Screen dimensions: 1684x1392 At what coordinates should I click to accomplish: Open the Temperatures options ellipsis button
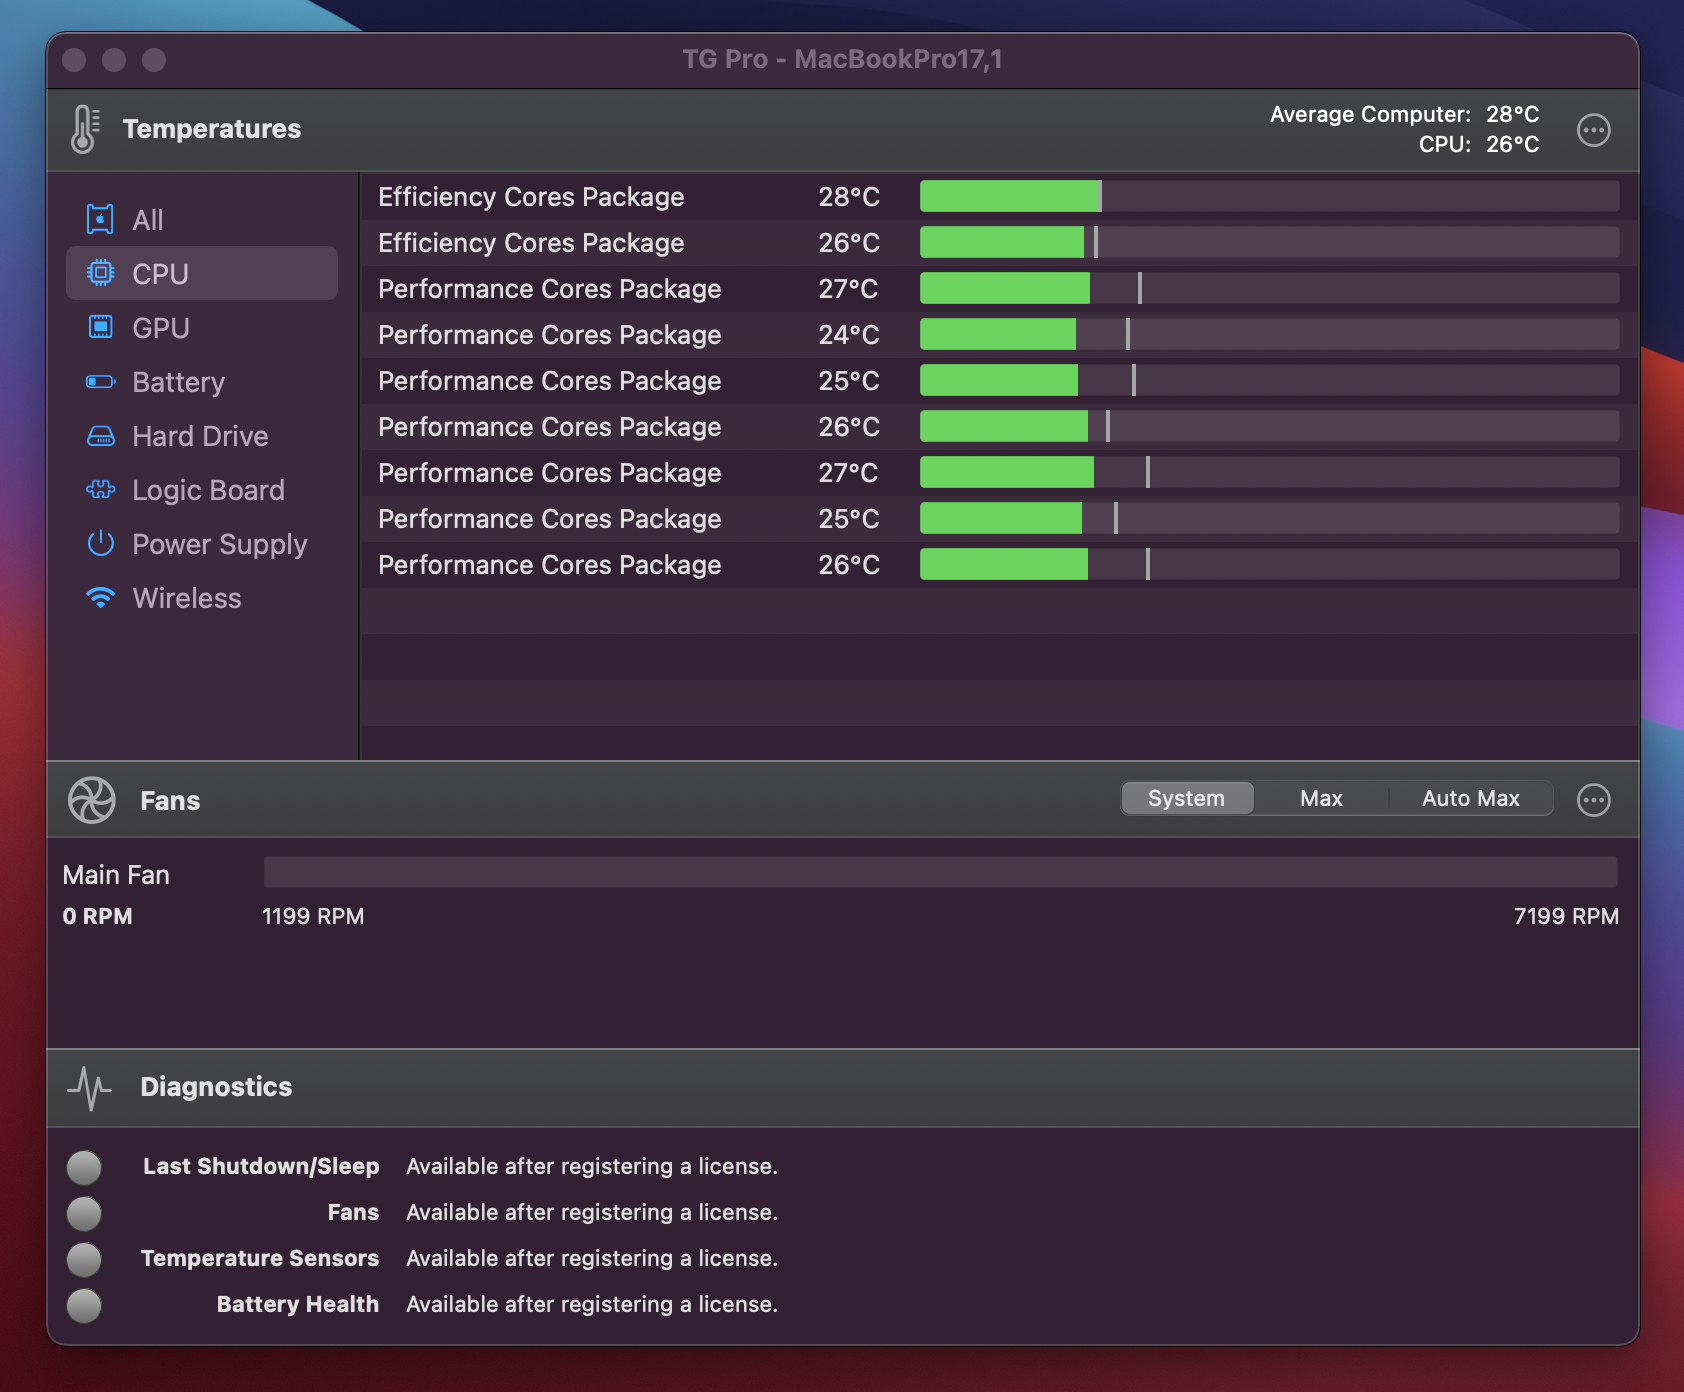1593,130
